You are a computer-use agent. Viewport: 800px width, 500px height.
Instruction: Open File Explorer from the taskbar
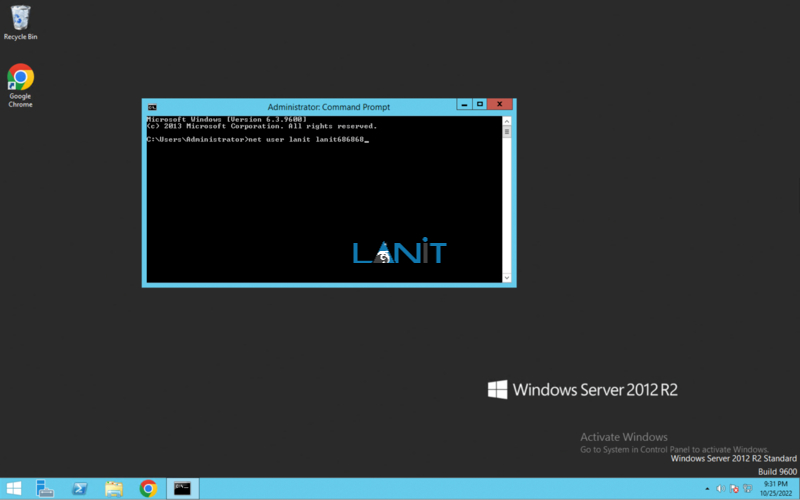(x=114, y=488)
